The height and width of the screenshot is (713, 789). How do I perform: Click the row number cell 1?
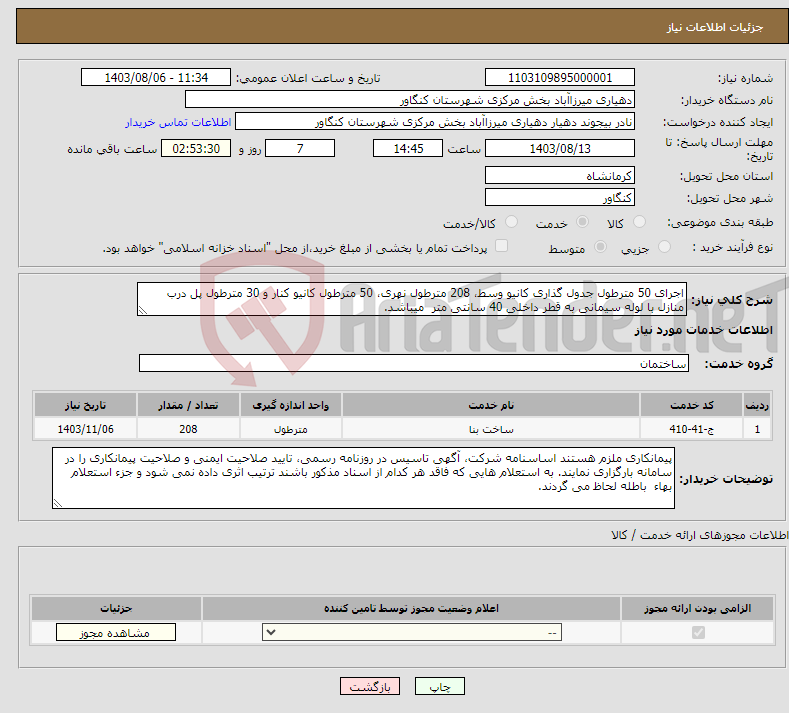click(x=757, y=429)
